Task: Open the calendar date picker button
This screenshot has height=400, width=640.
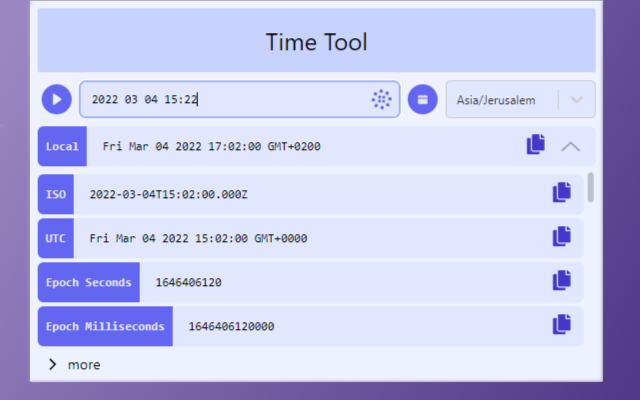Action: point(422,99)
